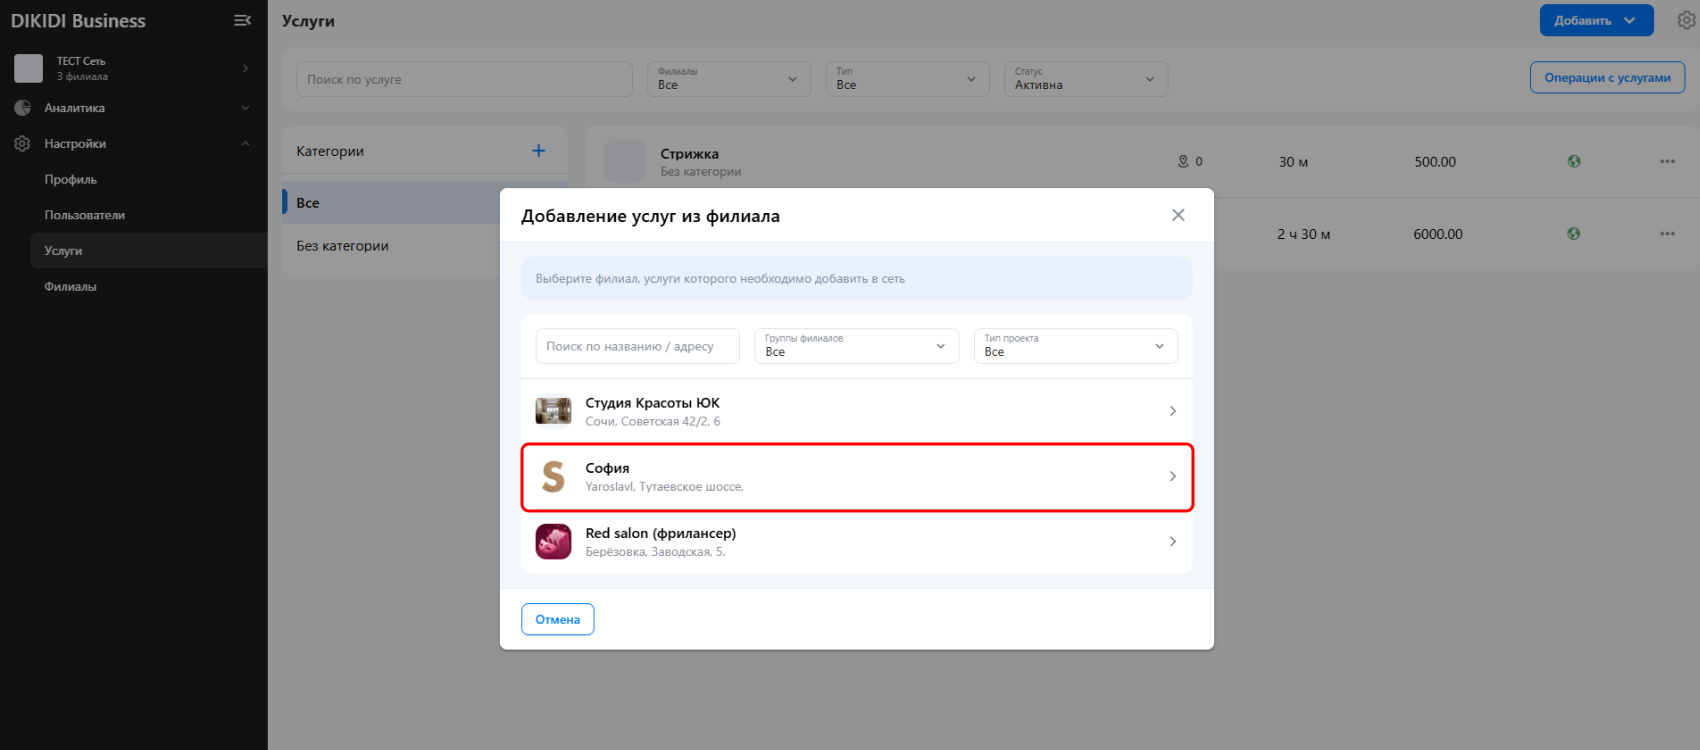Click the София branch S logo
1700x750 pixels.
(x=553, y=477)
